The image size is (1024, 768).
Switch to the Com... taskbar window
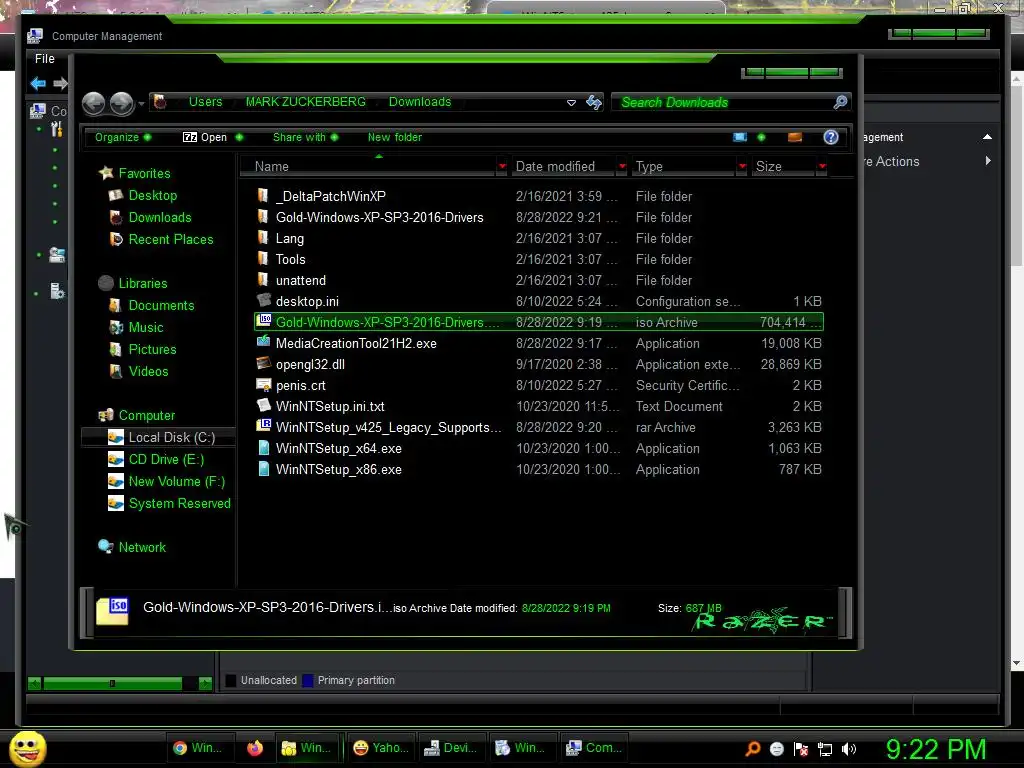click(594, 748)
